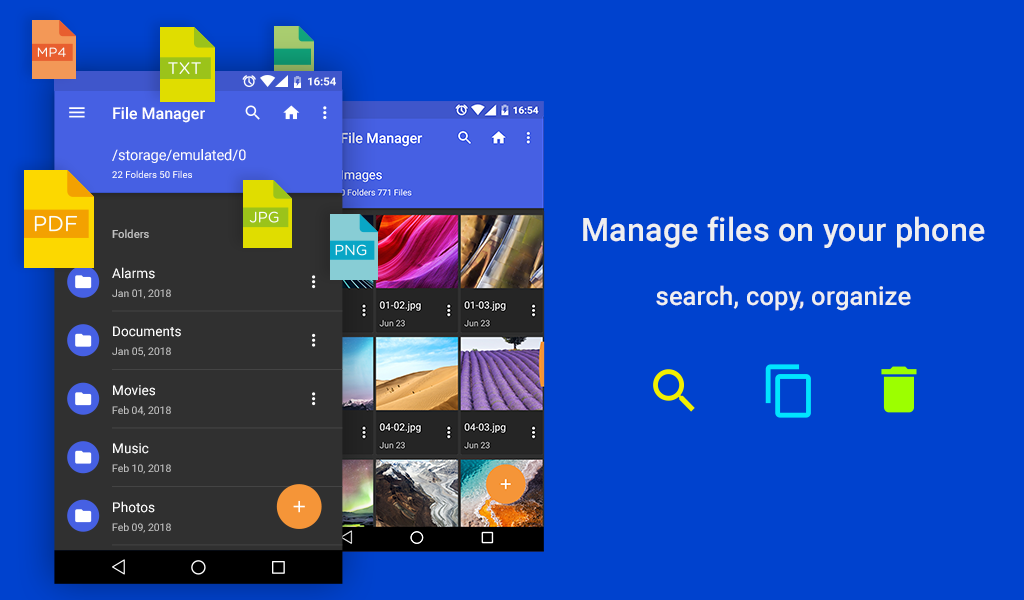Click the 'Manage files on your phone' headline
The width and height of the screenshot is (1024, 600).
pos(783,230)
